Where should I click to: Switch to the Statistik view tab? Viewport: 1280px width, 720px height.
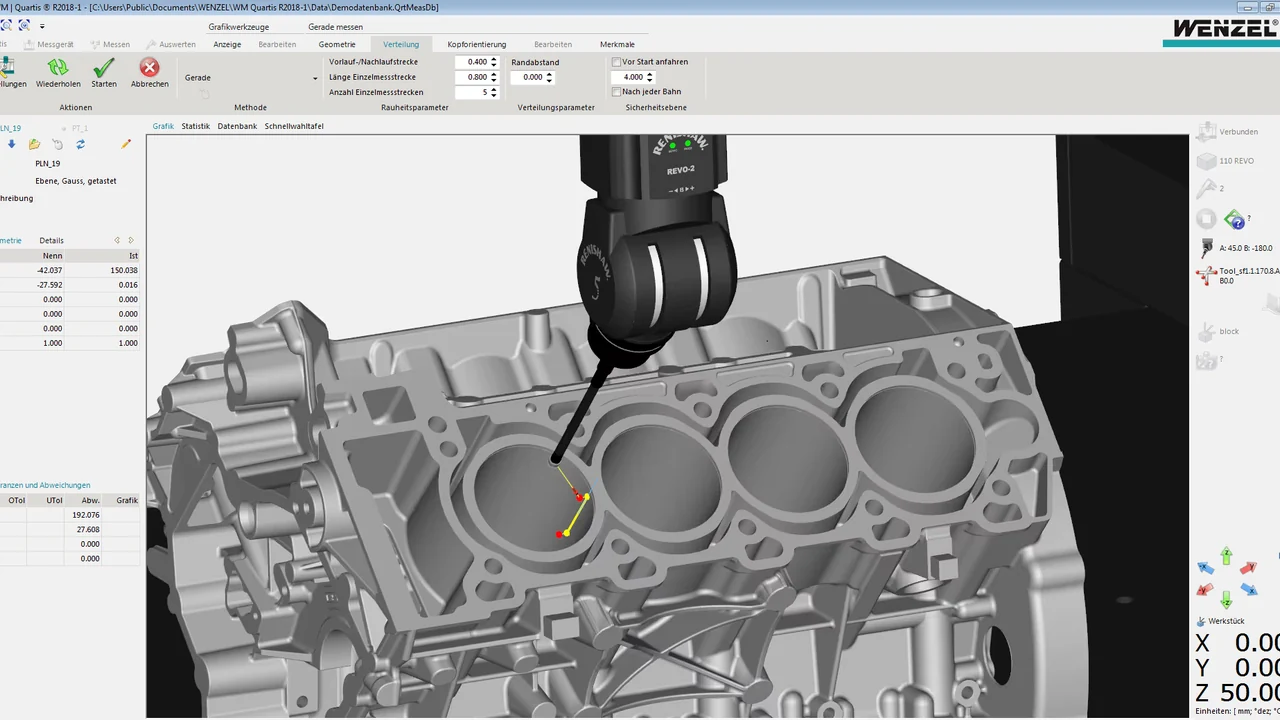coord(196,126)
